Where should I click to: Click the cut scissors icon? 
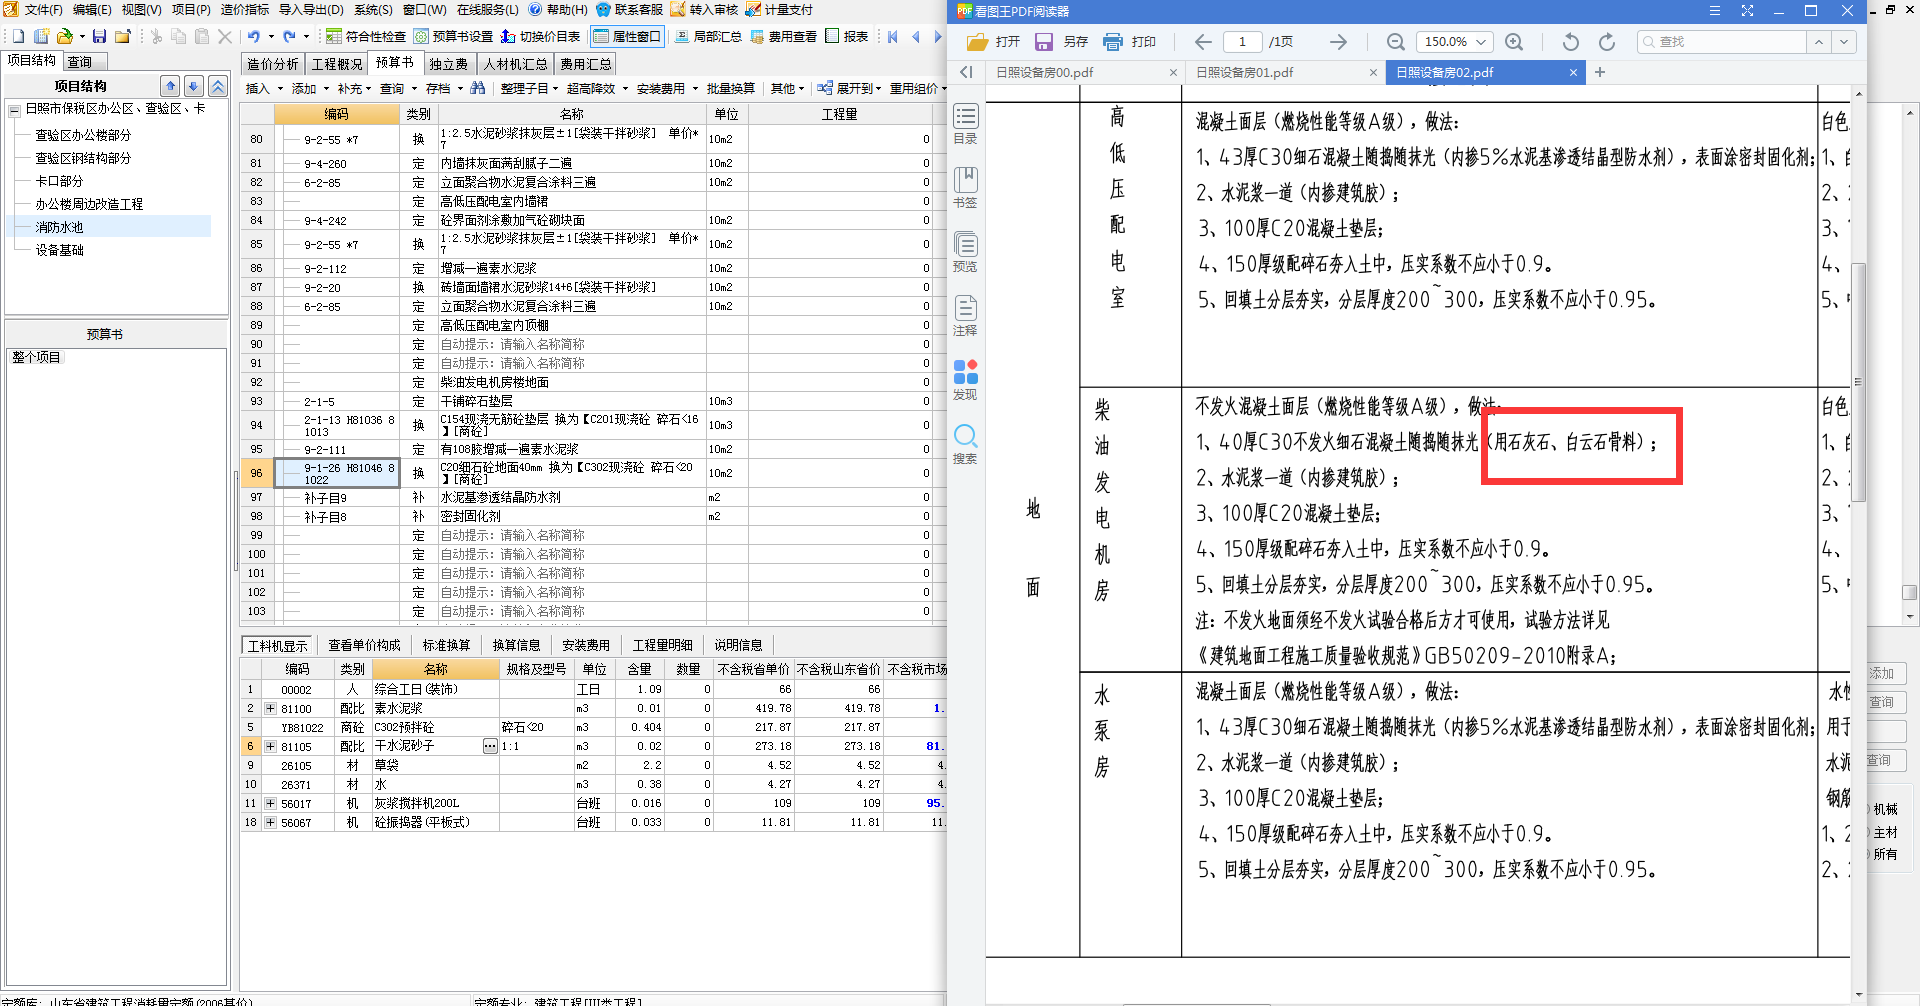coord(156,36)
